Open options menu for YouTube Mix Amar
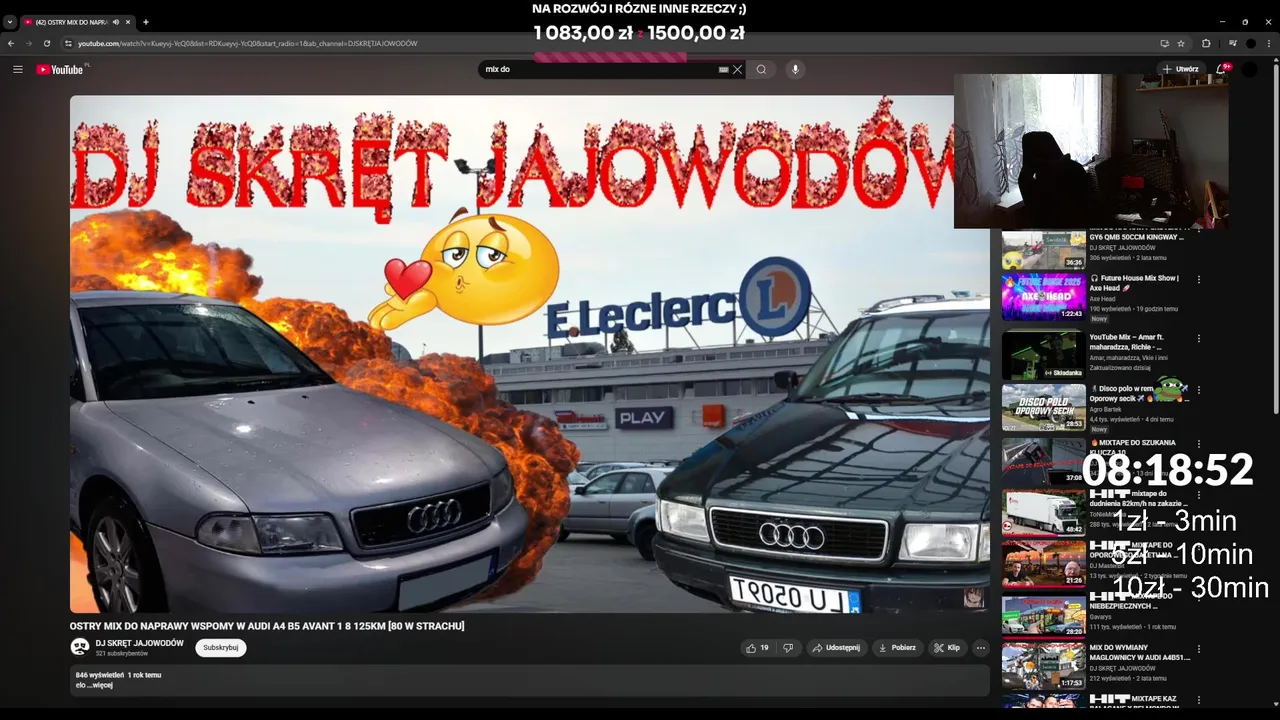The width and height of the screenshot is (1280, 720). [1199, 339]
